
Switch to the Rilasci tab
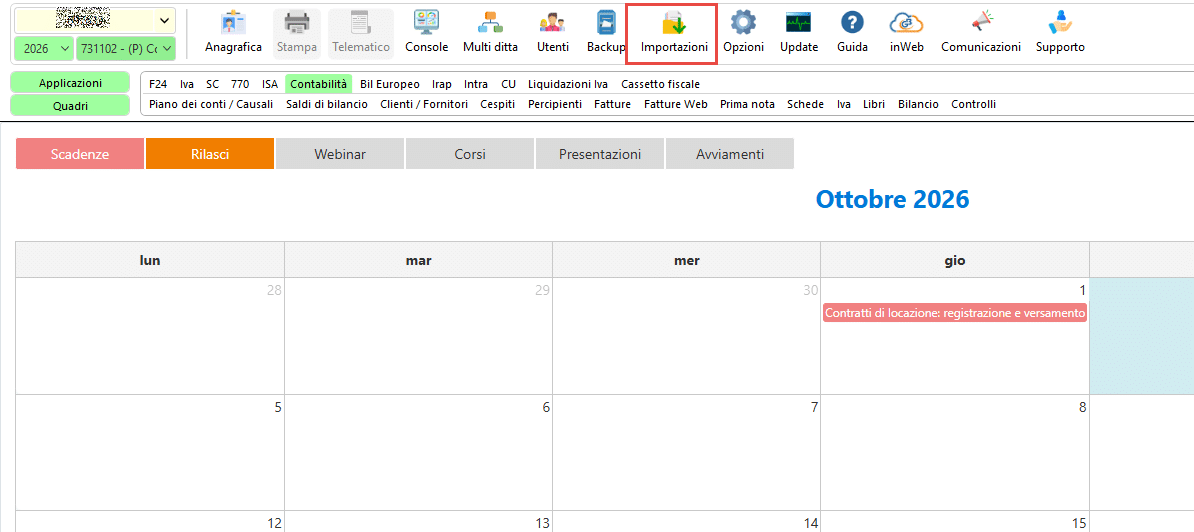pos(210,154)
